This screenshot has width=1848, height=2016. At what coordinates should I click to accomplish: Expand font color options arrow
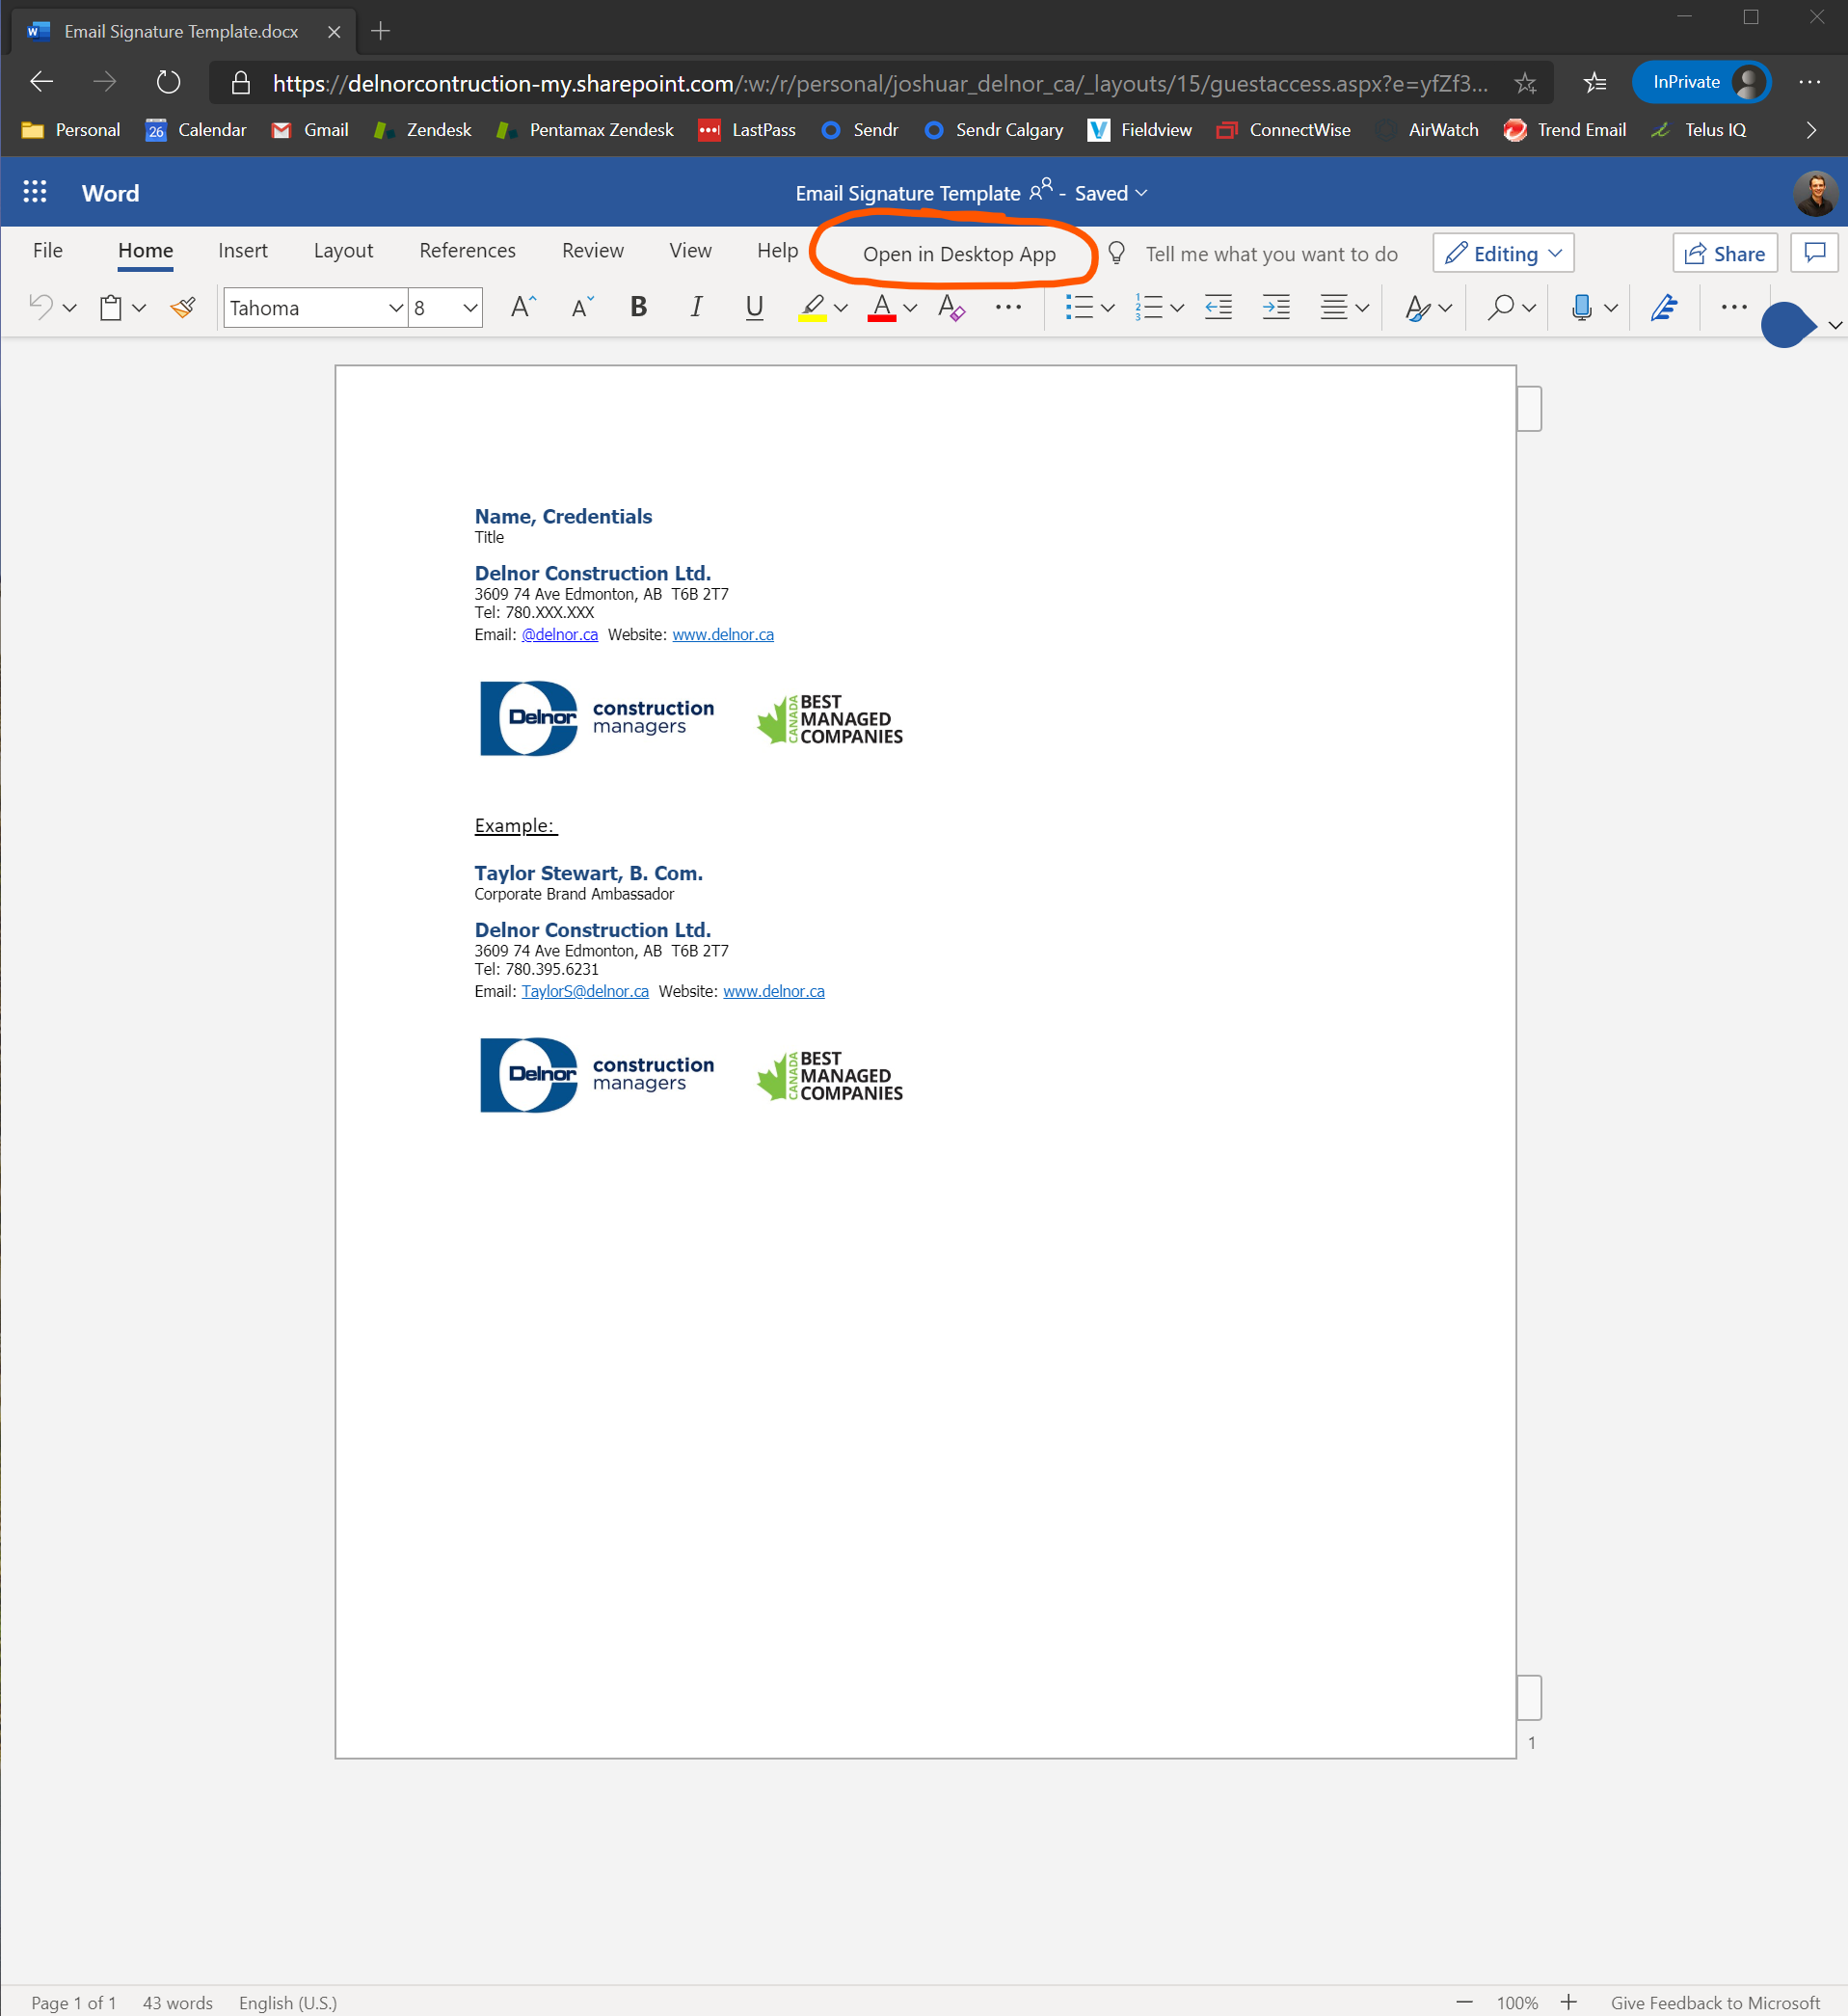coord(910,308)
